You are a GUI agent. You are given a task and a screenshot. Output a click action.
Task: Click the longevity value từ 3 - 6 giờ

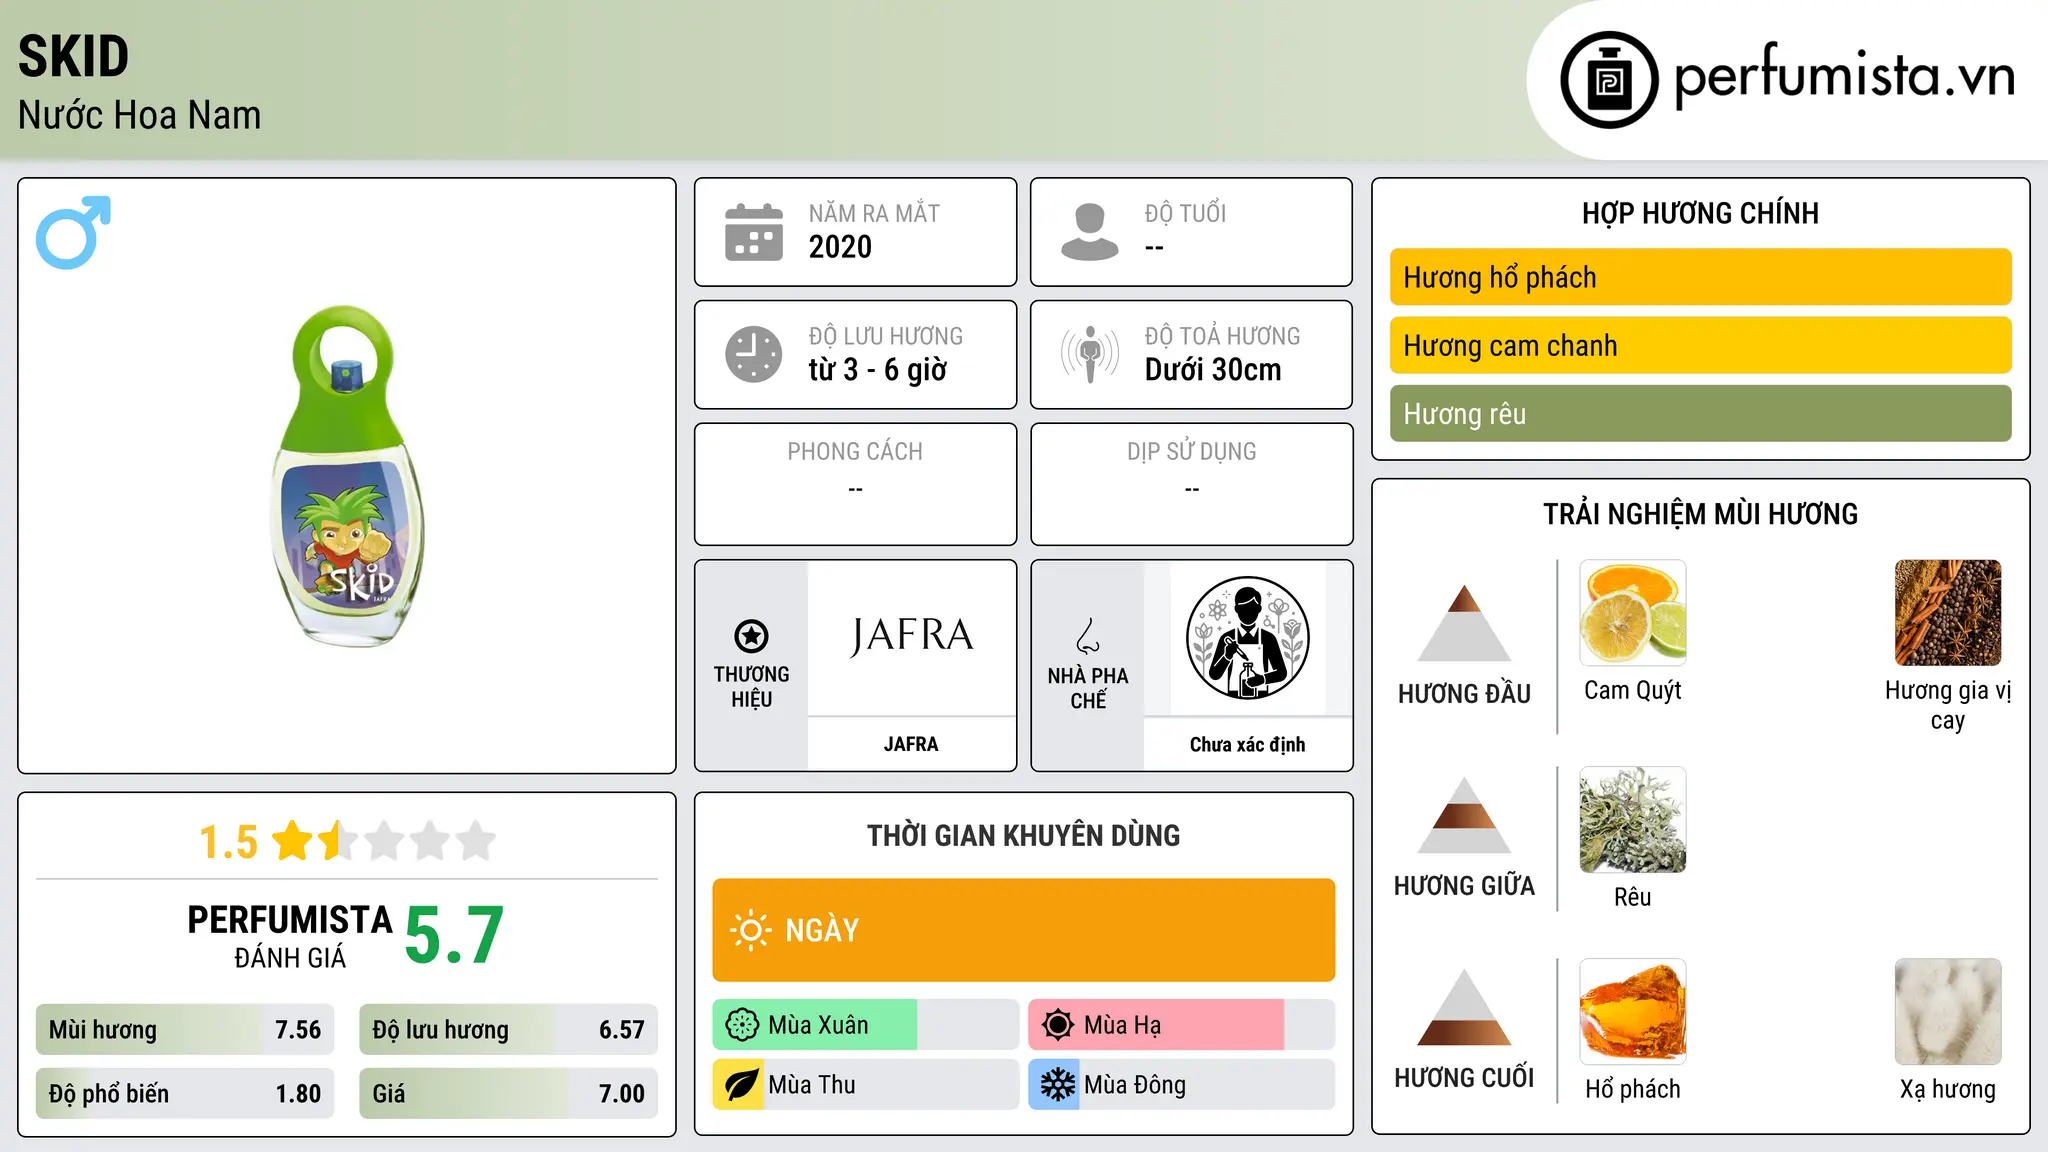coord(877,370)
